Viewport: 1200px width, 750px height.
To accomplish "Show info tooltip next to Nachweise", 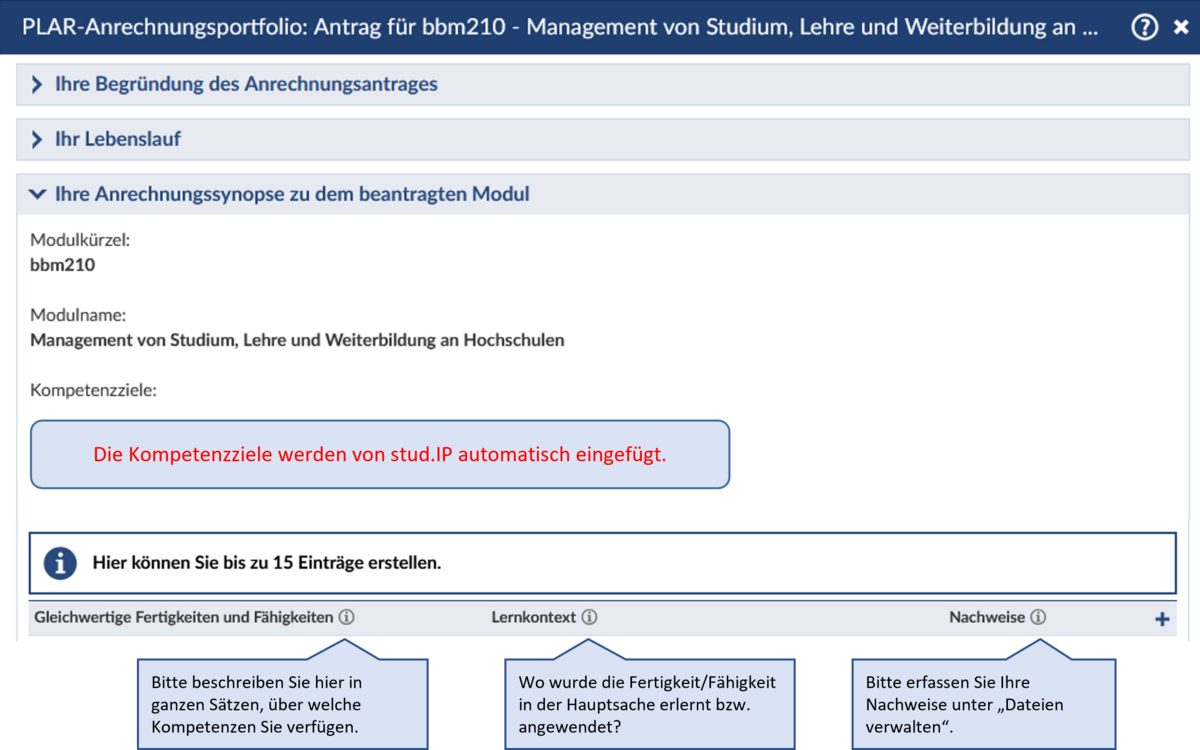I will click(x=1038, y=618).
